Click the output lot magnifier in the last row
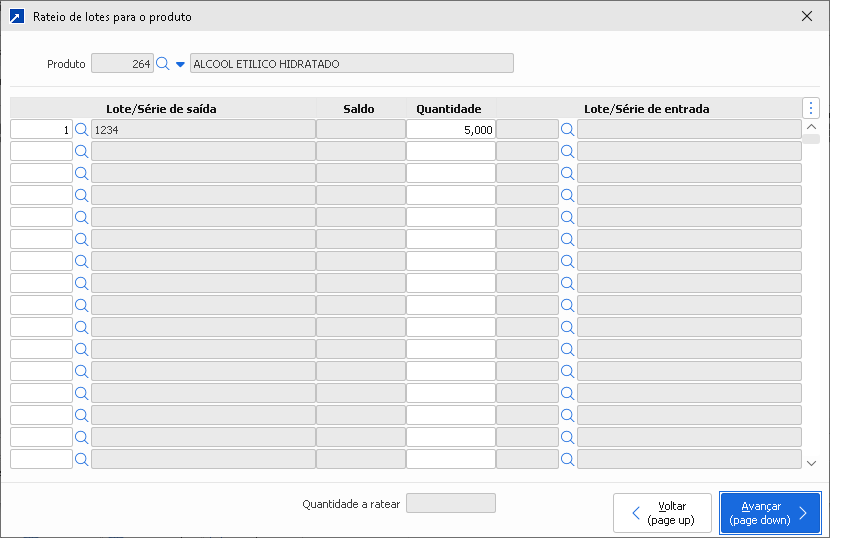This screenshot has width=844, height=545. (x=82, y=460)
